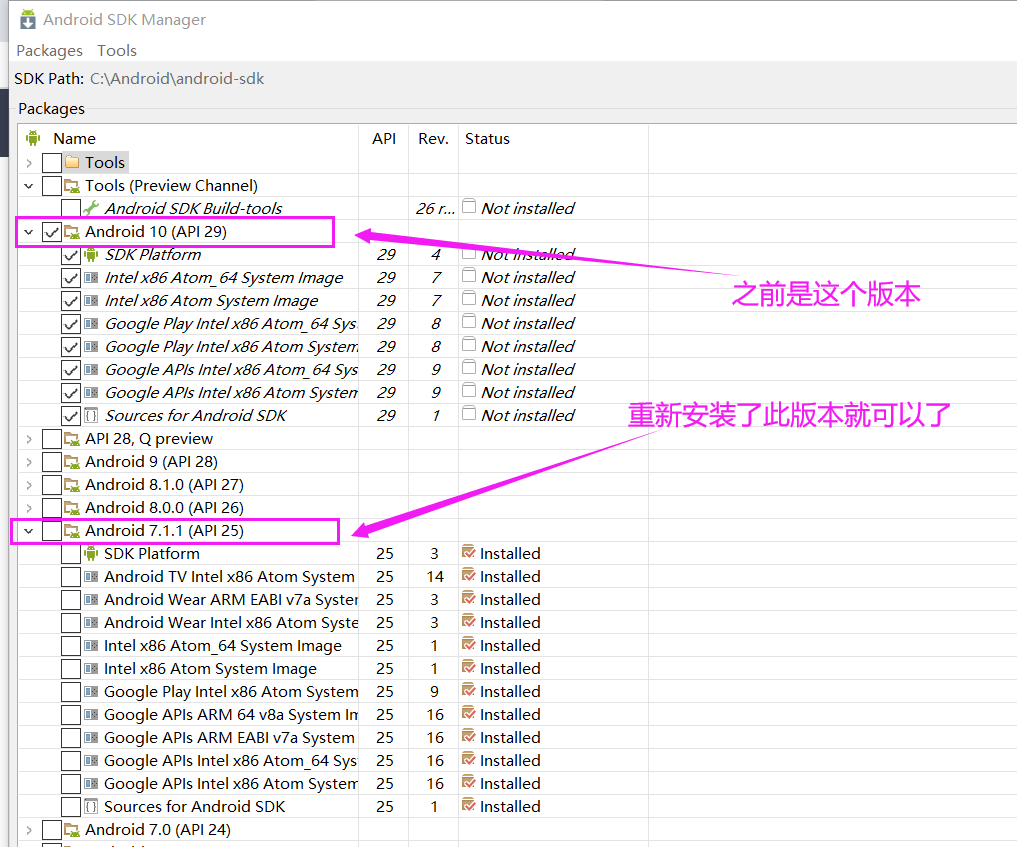Click the Name column header
1017x847 pixels.
point(74,139)
